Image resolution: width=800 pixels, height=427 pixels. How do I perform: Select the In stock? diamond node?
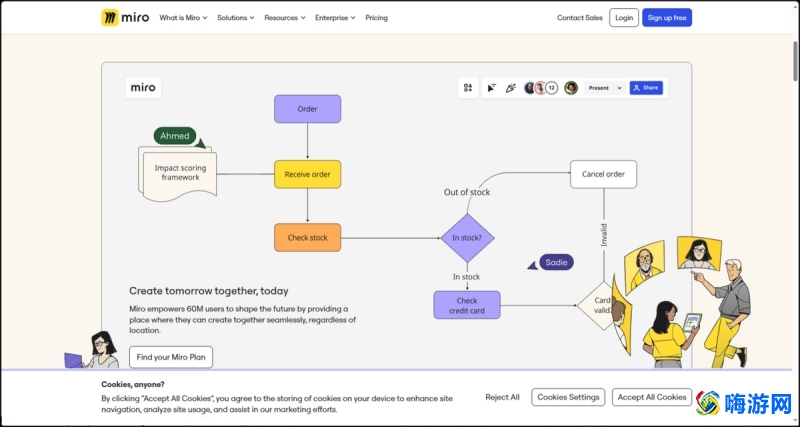point(467,238)
